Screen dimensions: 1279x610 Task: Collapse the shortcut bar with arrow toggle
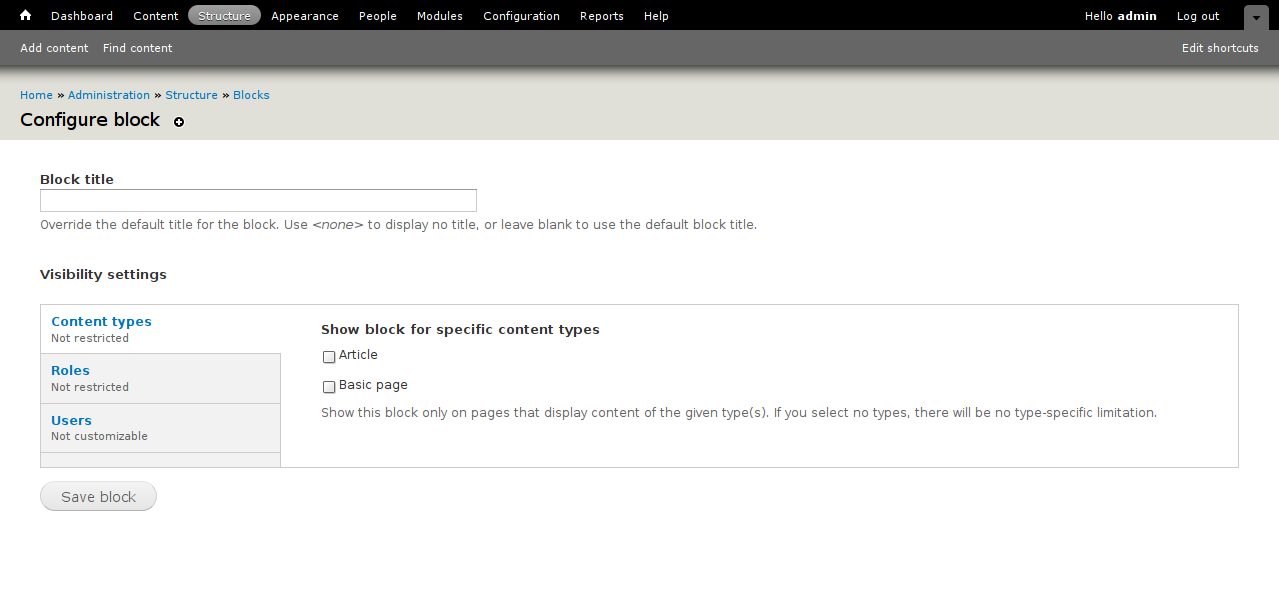coord(1255,17)
